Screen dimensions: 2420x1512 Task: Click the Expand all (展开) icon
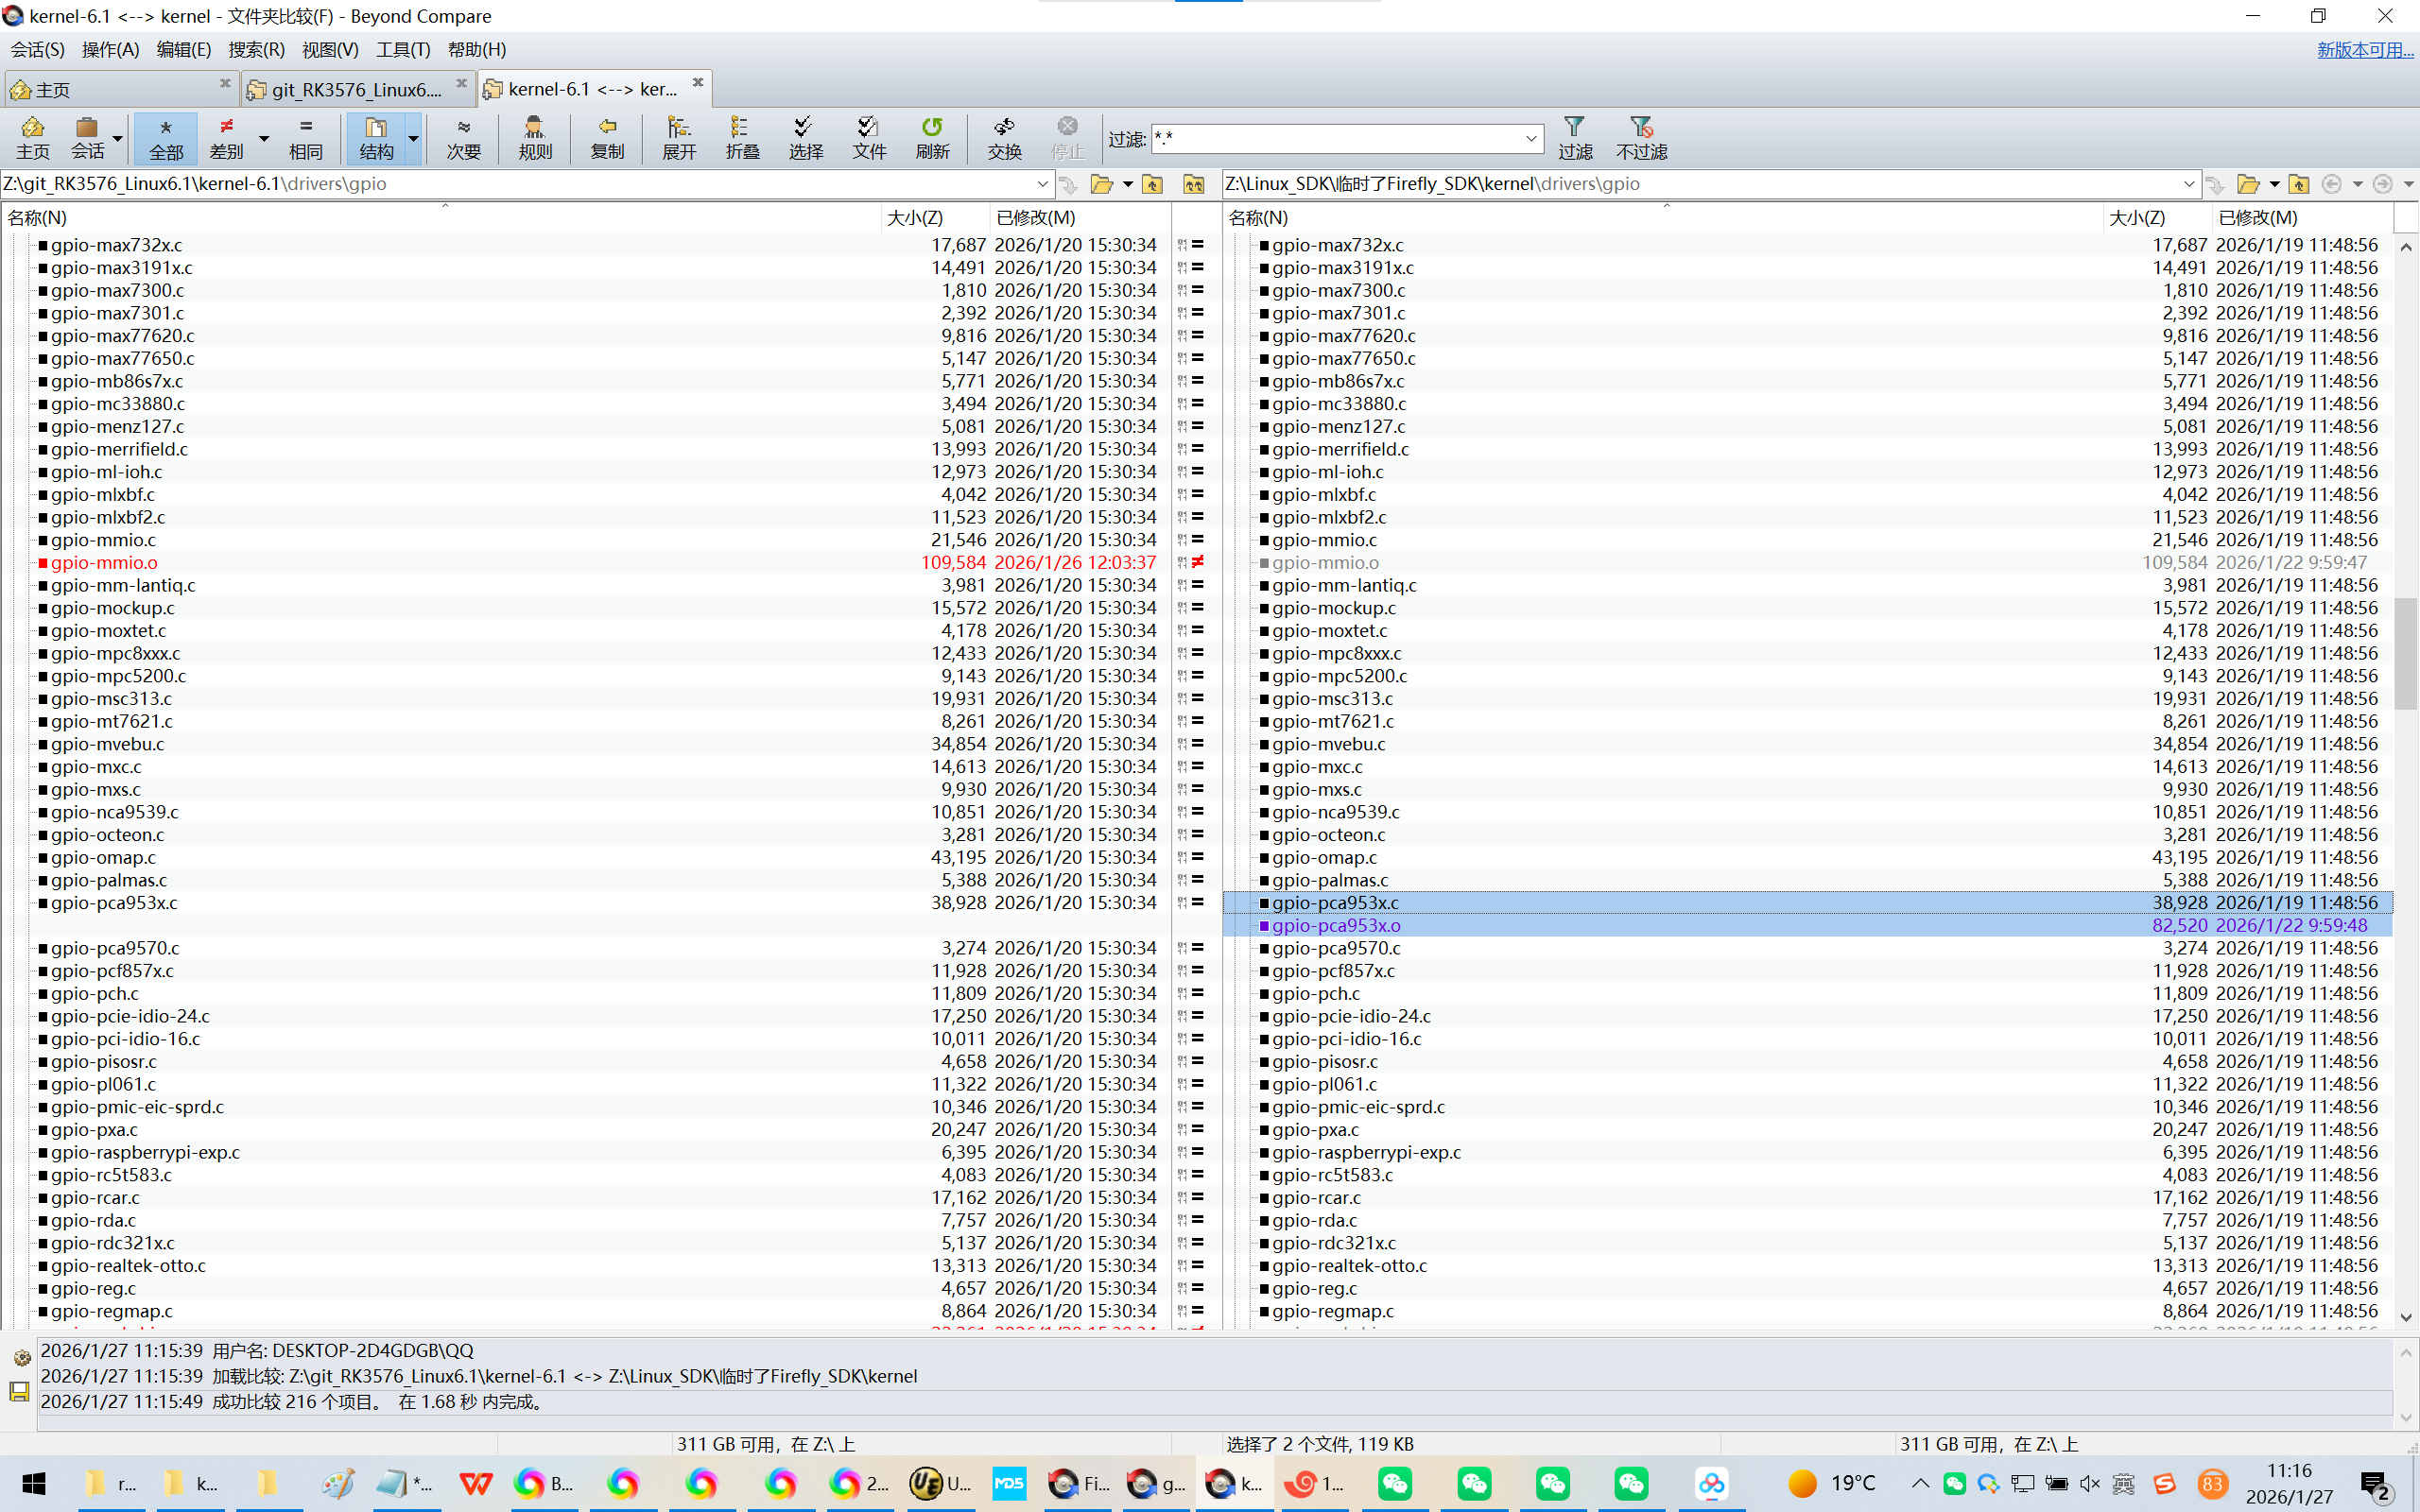click(679, 137)
